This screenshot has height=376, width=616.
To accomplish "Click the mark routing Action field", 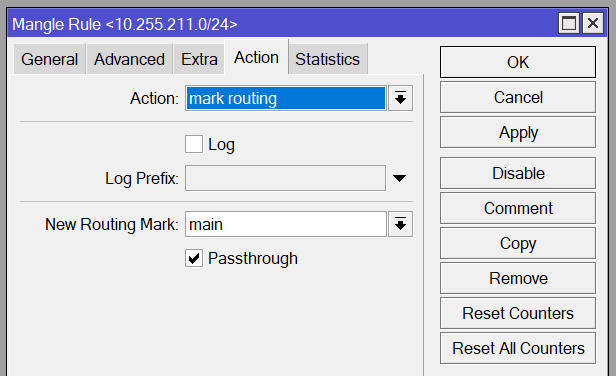I will pyautogui.click(x=286, y=98).
